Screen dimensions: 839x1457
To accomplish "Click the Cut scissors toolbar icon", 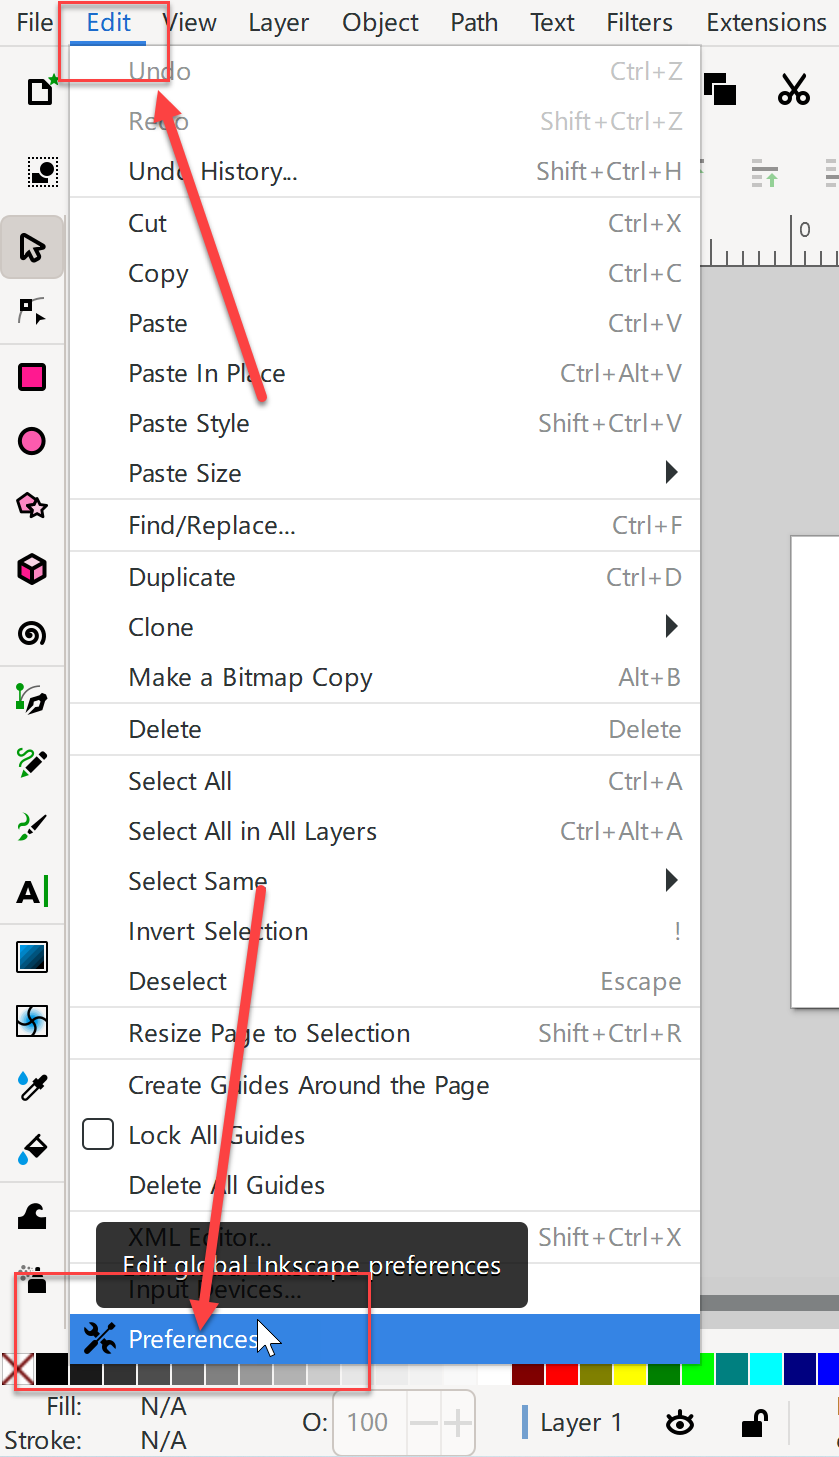I will click(x=793, y=90).
